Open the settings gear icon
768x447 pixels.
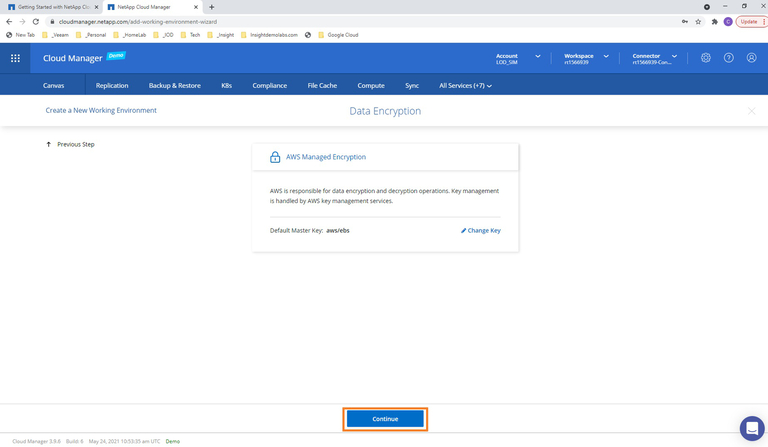706,58
